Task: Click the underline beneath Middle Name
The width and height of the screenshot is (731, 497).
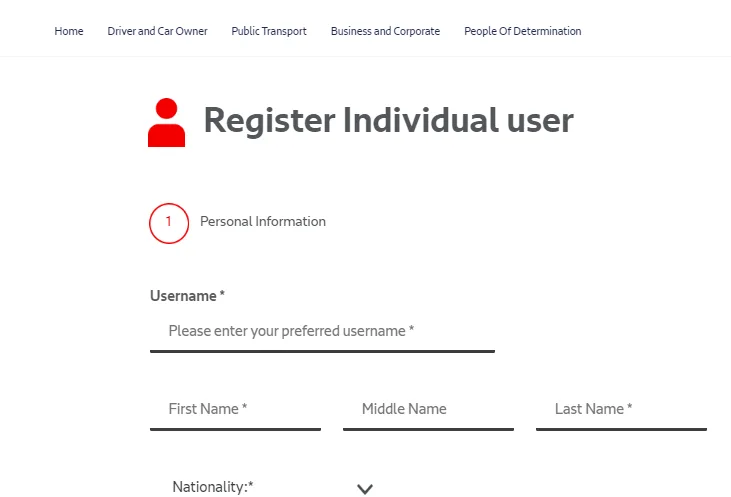Action: click(428, 429)
